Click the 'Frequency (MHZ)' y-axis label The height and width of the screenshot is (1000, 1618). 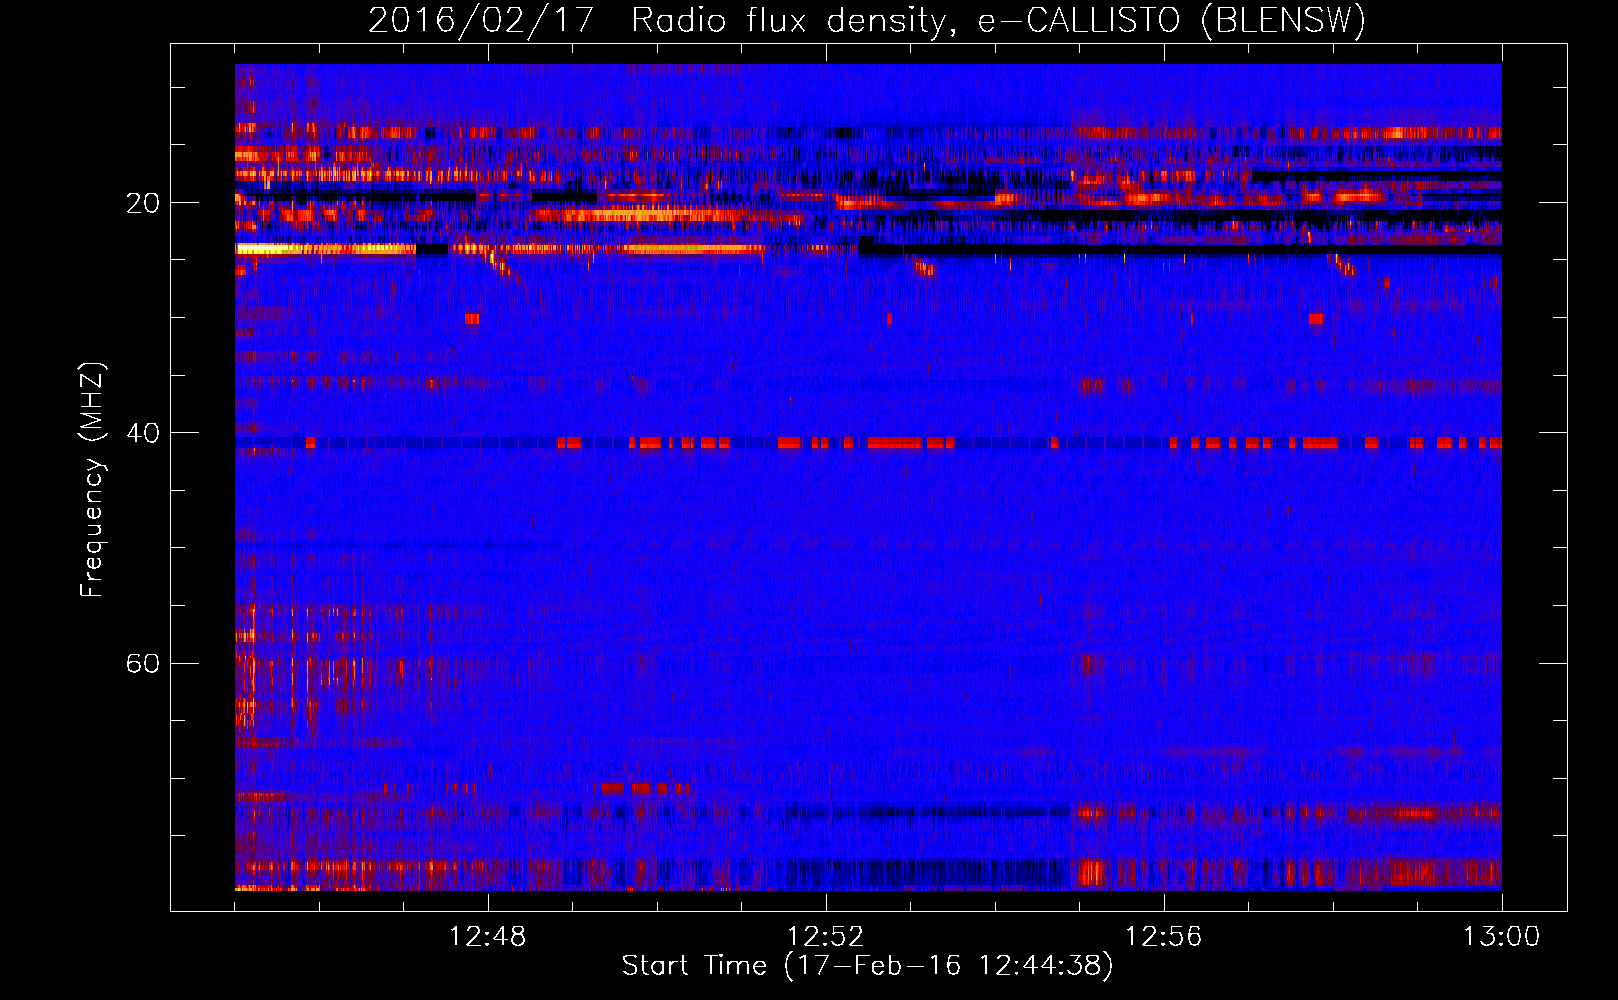click(x=91, y=480)
